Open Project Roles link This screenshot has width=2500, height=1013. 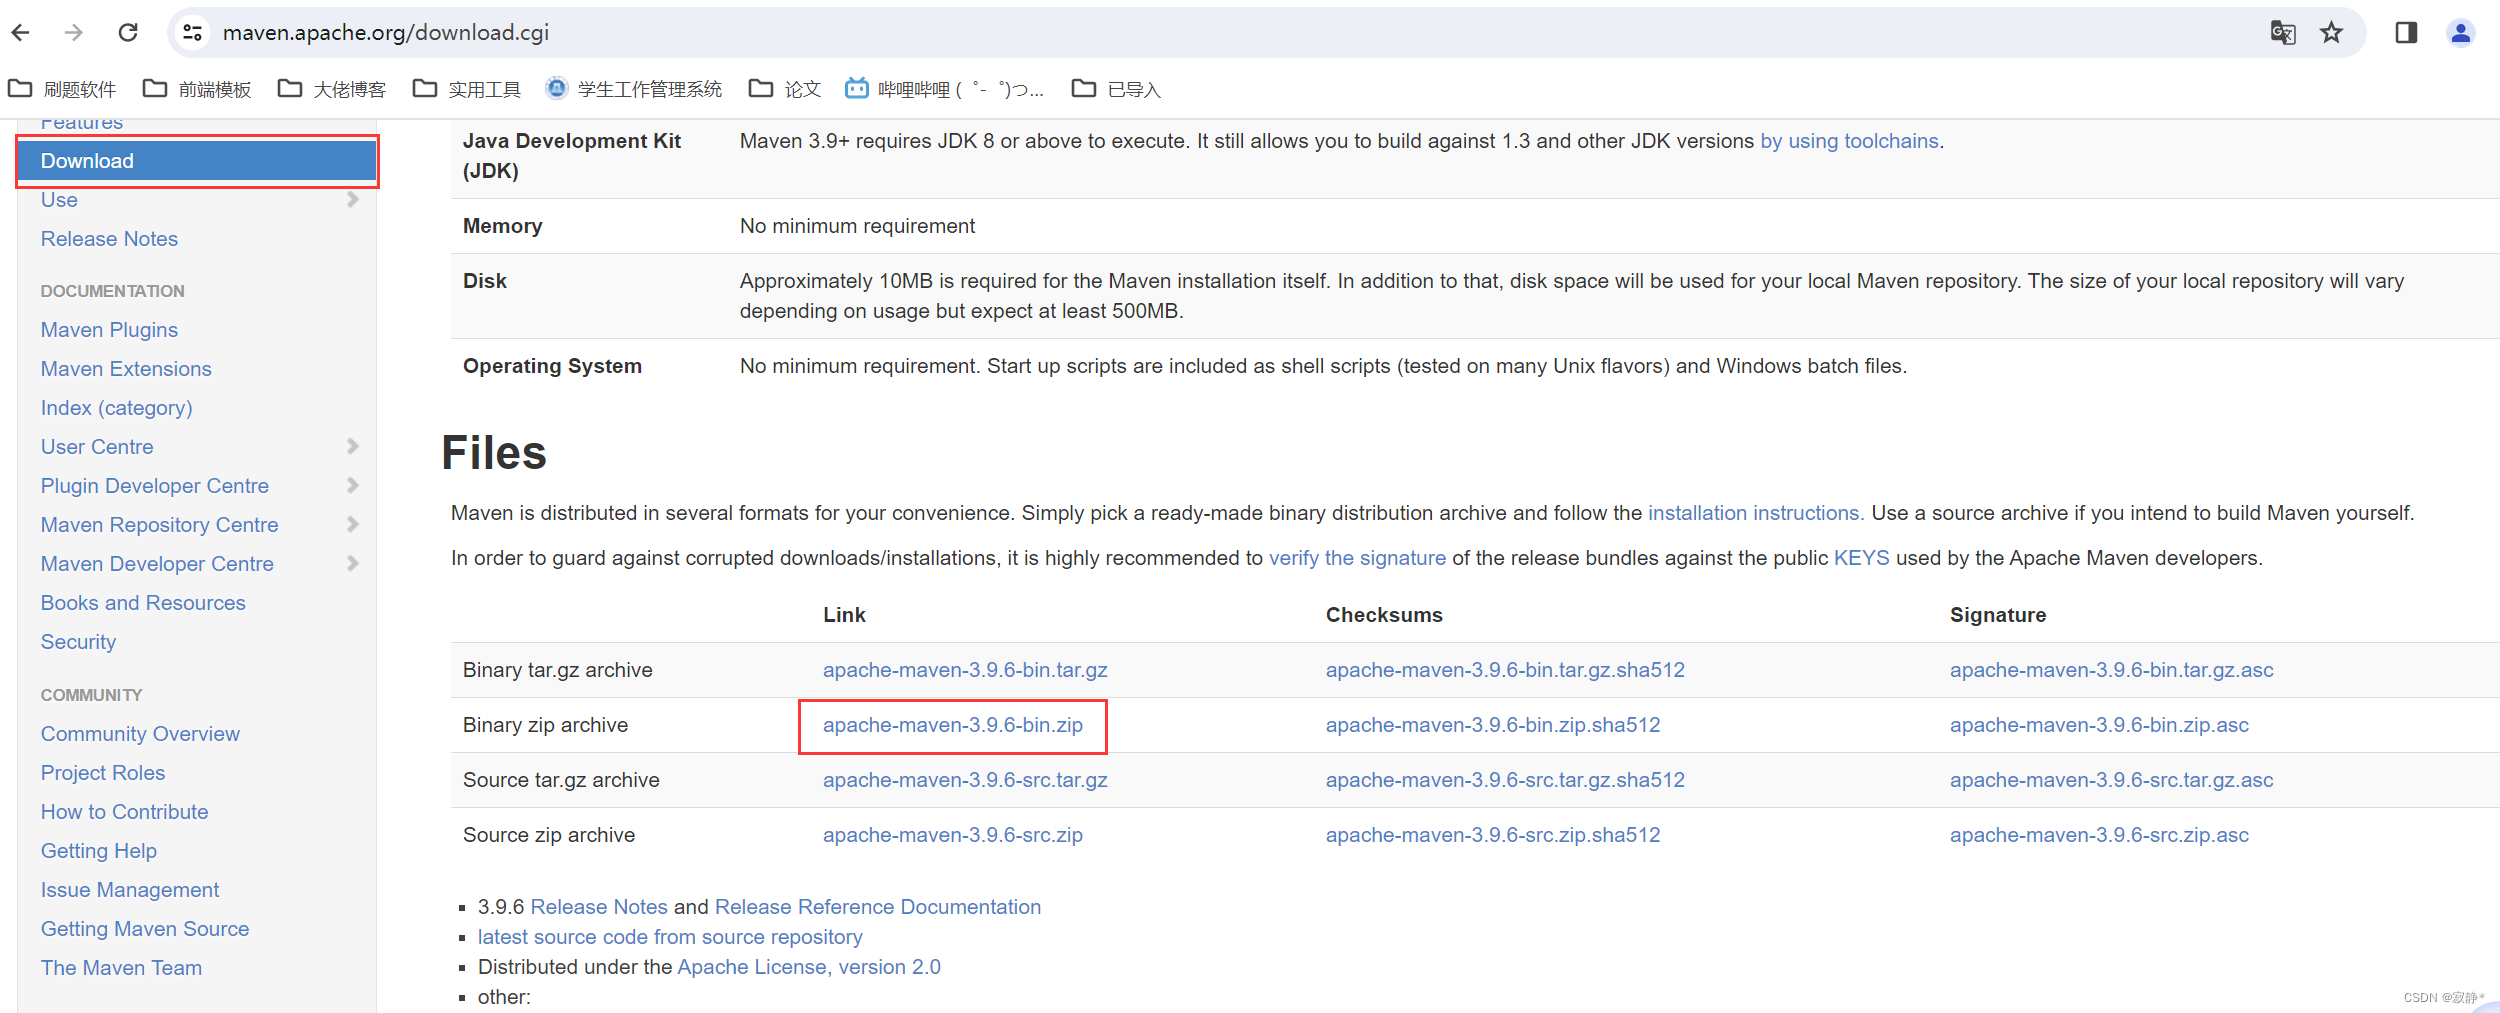103,773
